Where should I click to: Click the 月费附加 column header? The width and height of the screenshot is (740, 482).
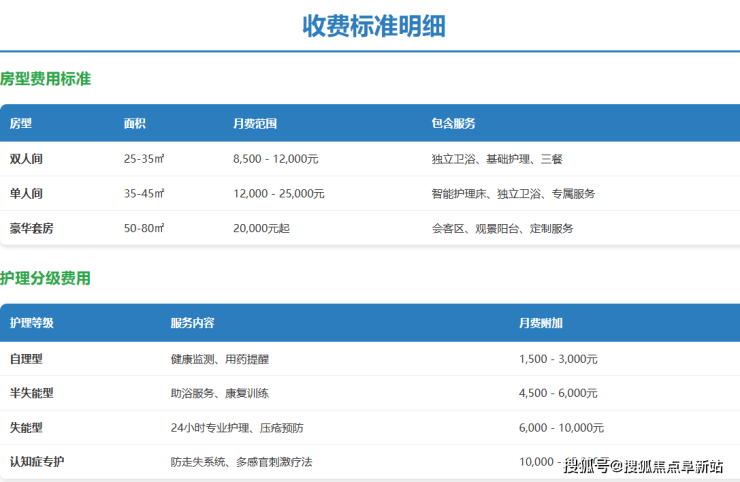tap(541, 323)
